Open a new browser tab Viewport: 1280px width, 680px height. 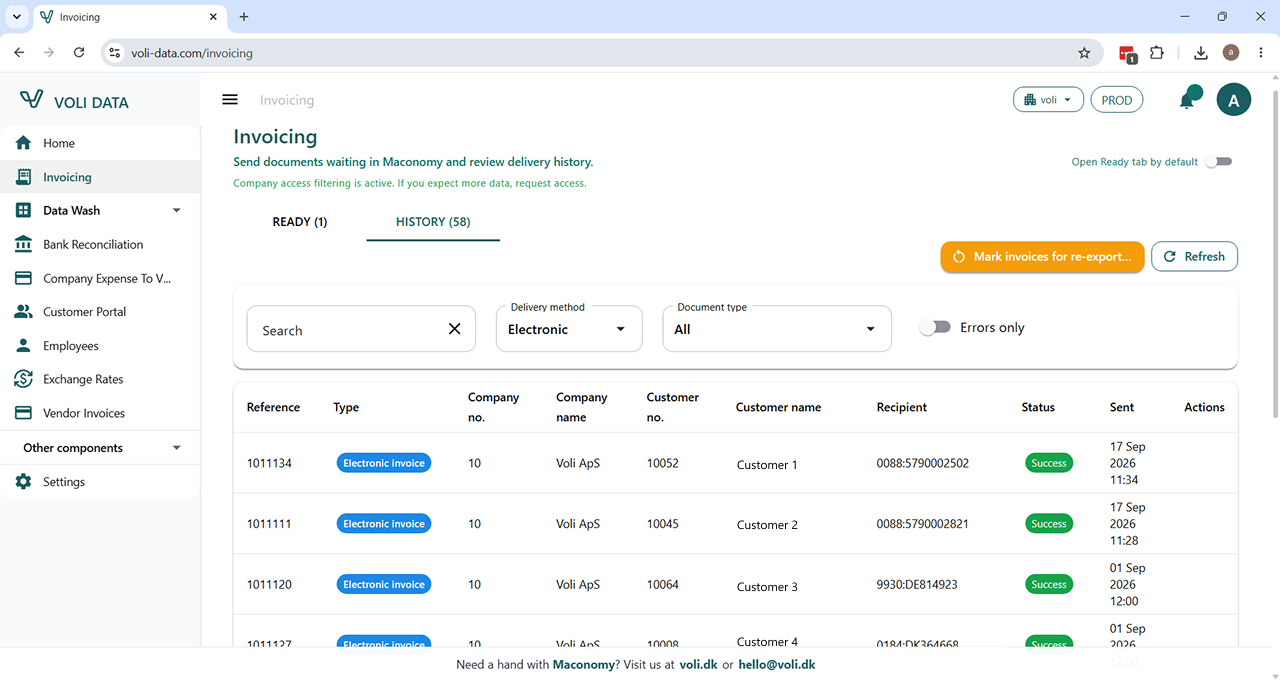click(x=244, y=17)
